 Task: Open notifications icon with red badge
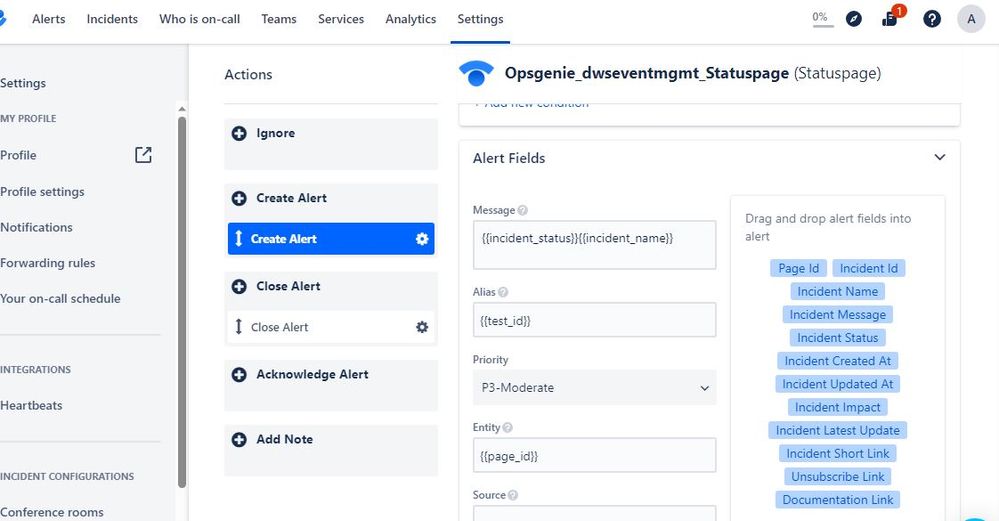tap(891, 17)
